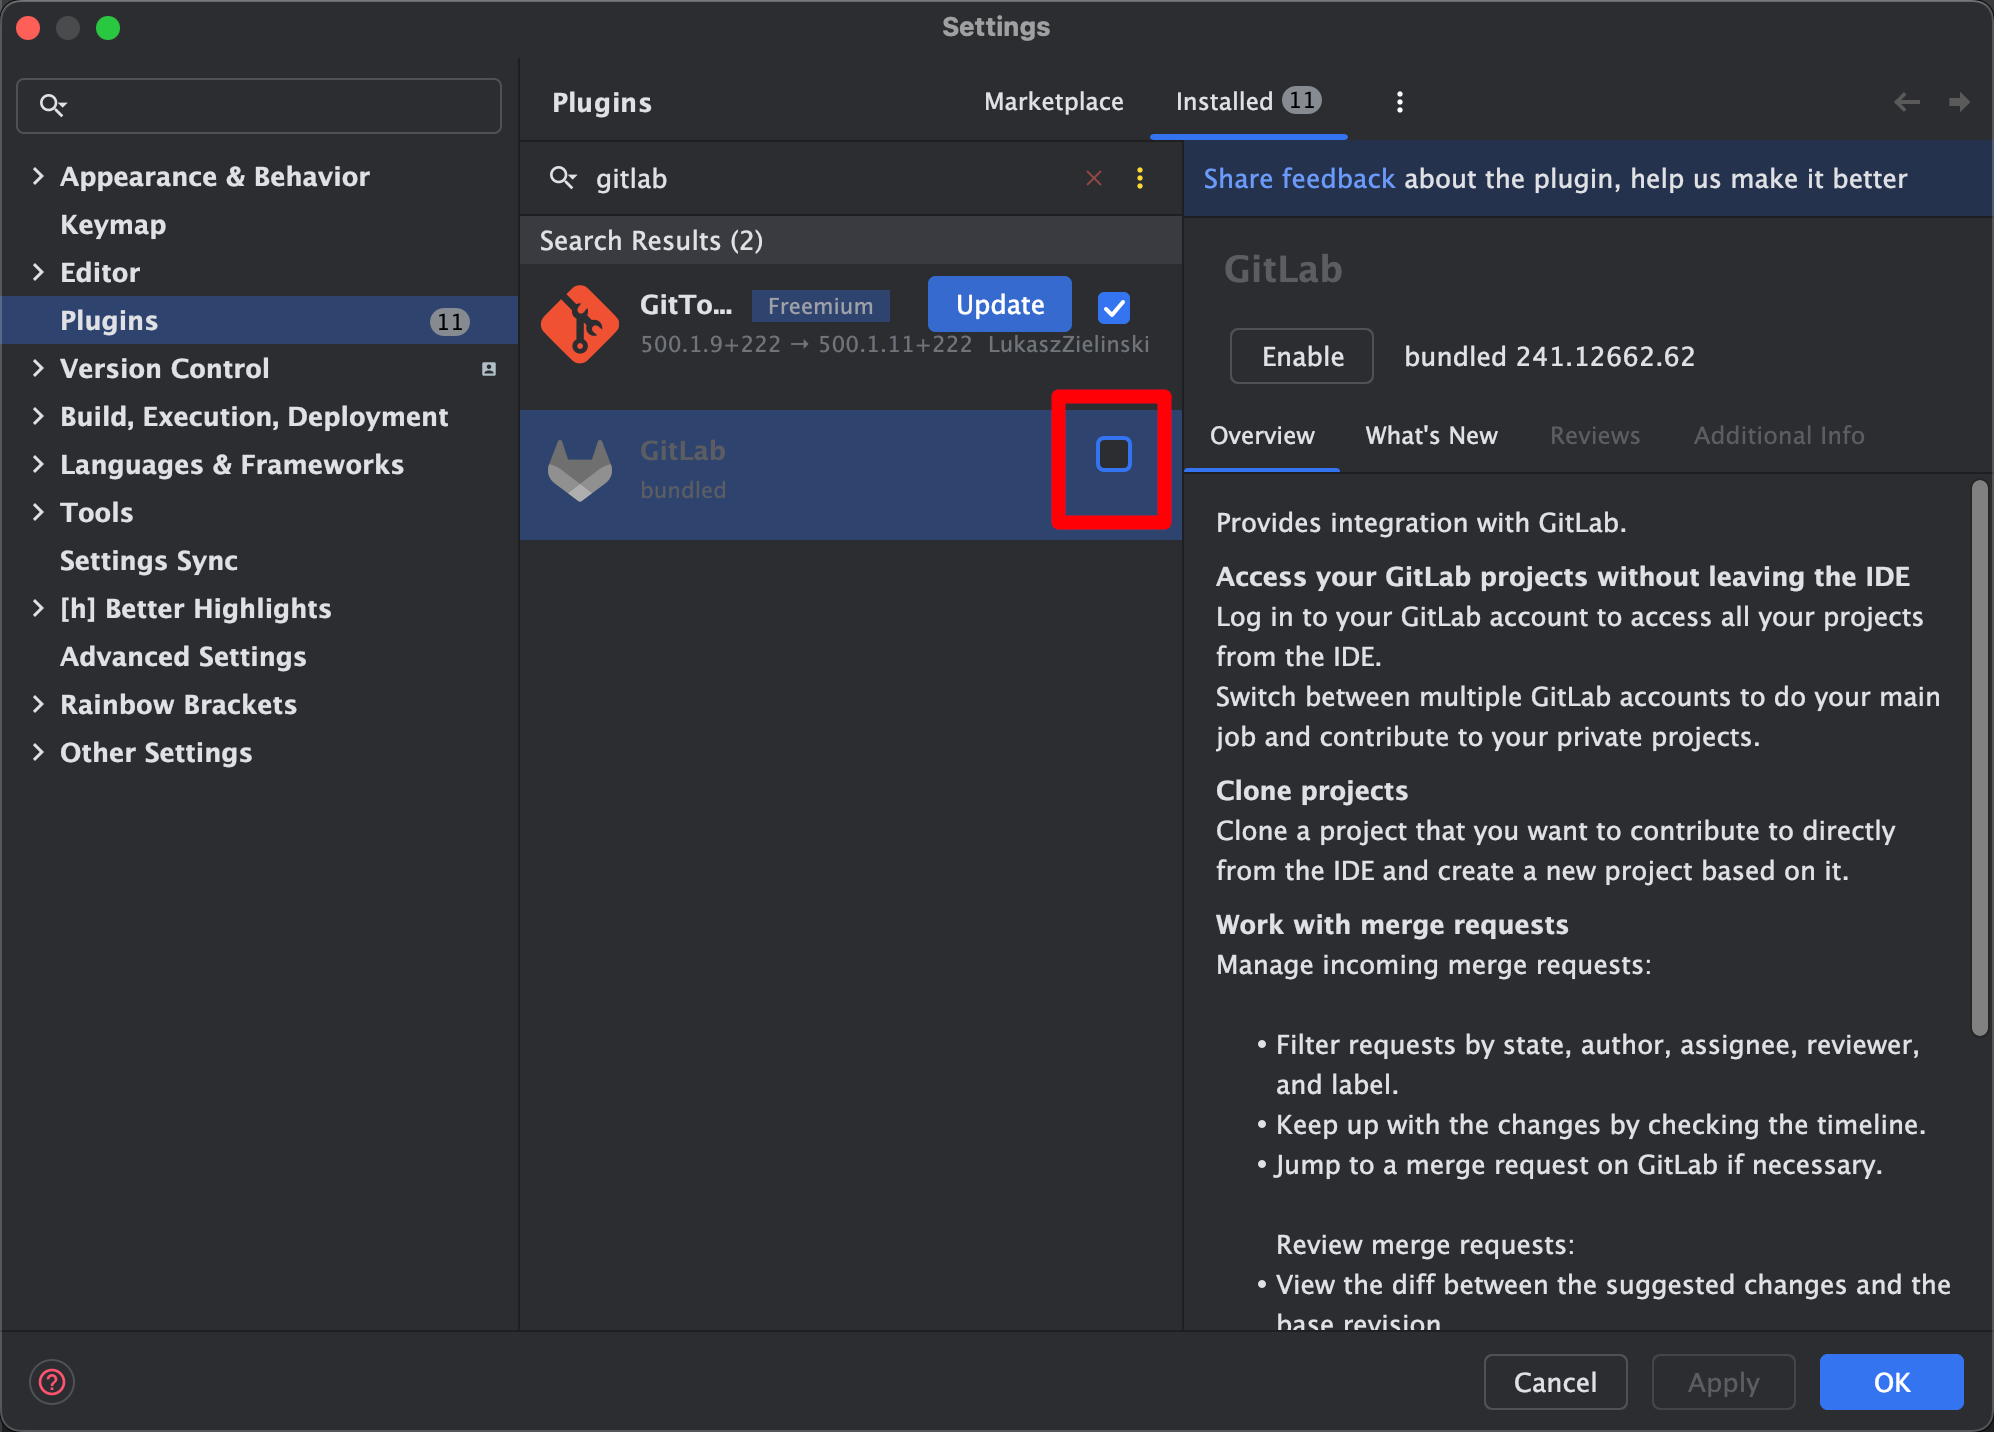Image resolution: width=1994 pixels, height=1432 pixels.
Task: Expand Rainbow Brackets settings node
Action: pos(38,705)
